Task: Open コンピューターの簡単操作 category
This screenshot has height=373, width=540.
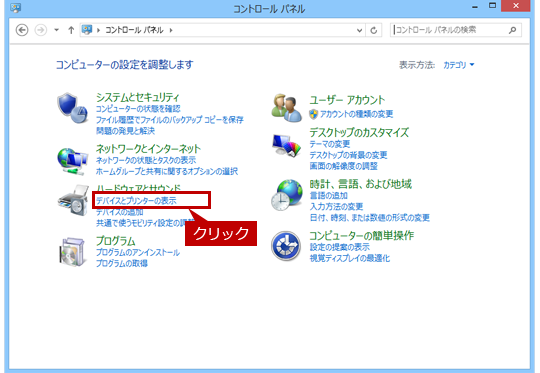Action: [x=361, y=236]
